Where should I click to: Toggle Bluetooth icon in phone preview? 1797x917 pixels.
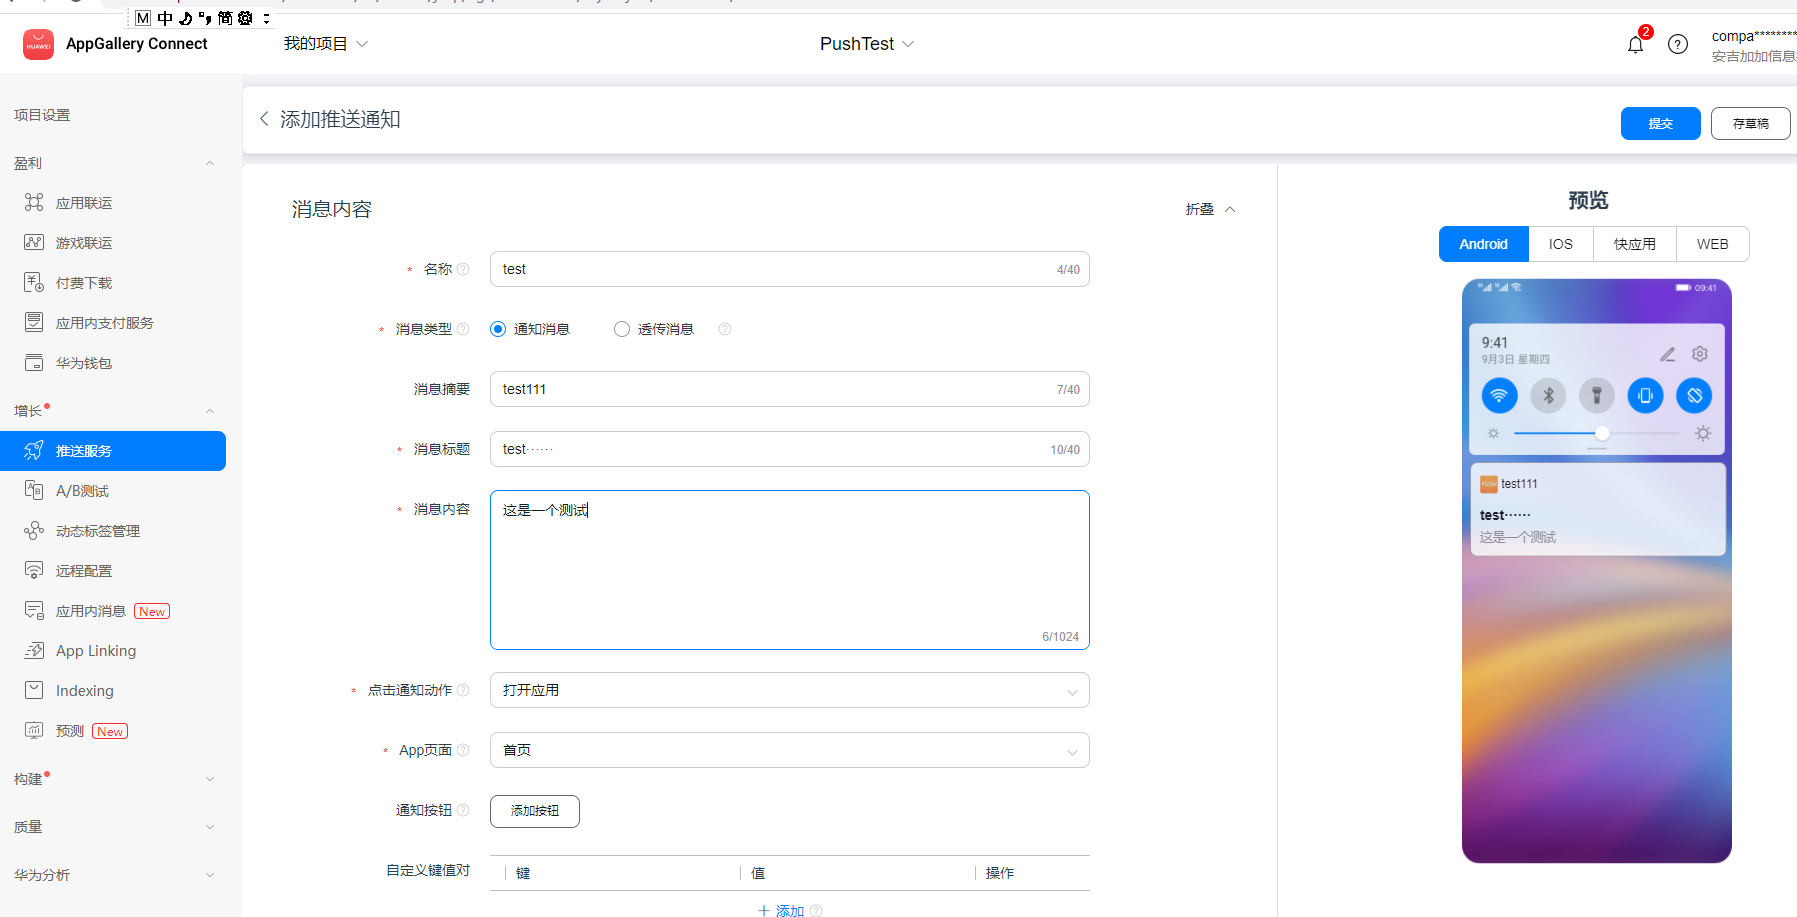(x=1548, y=396)
